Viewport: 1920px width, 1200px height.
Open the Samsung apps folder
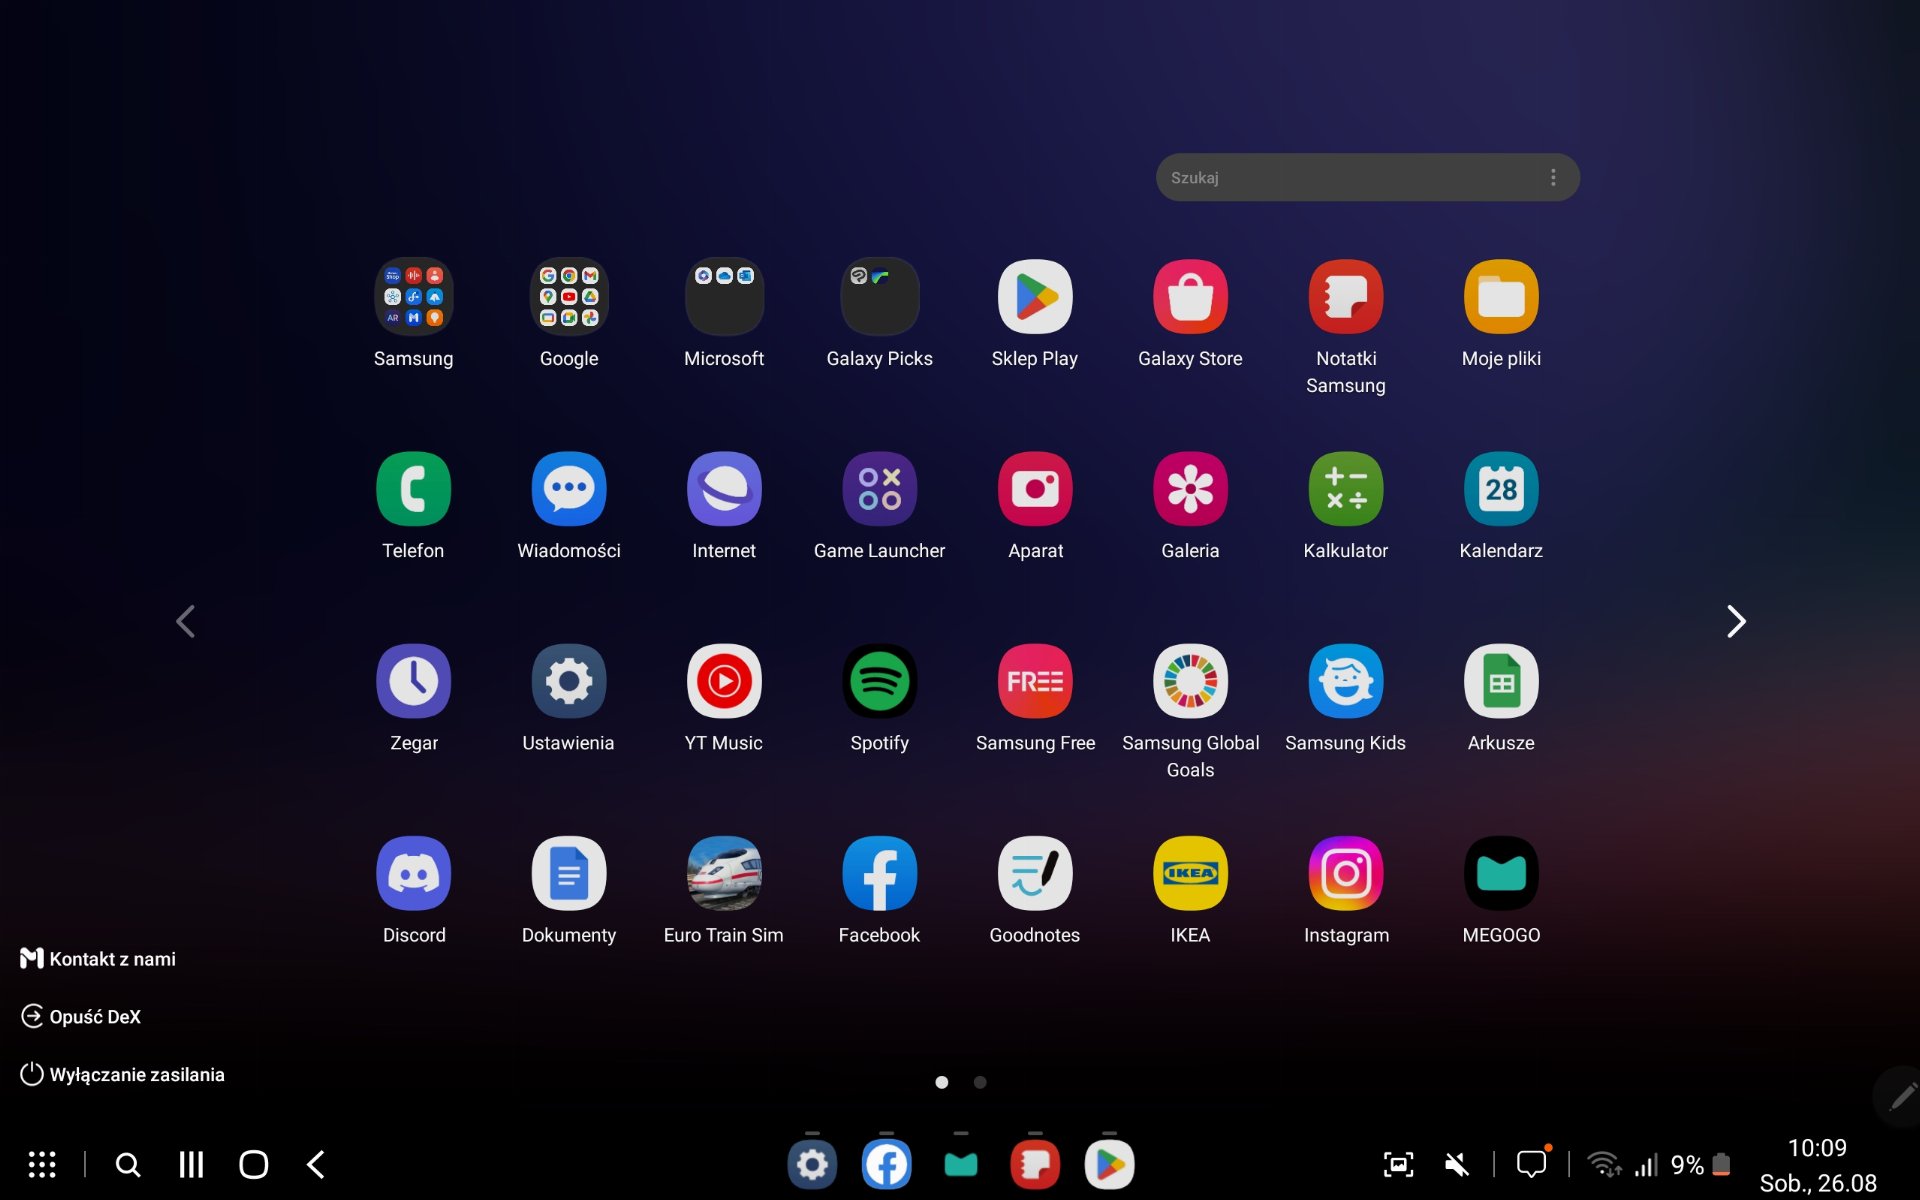tap(413, 297)
